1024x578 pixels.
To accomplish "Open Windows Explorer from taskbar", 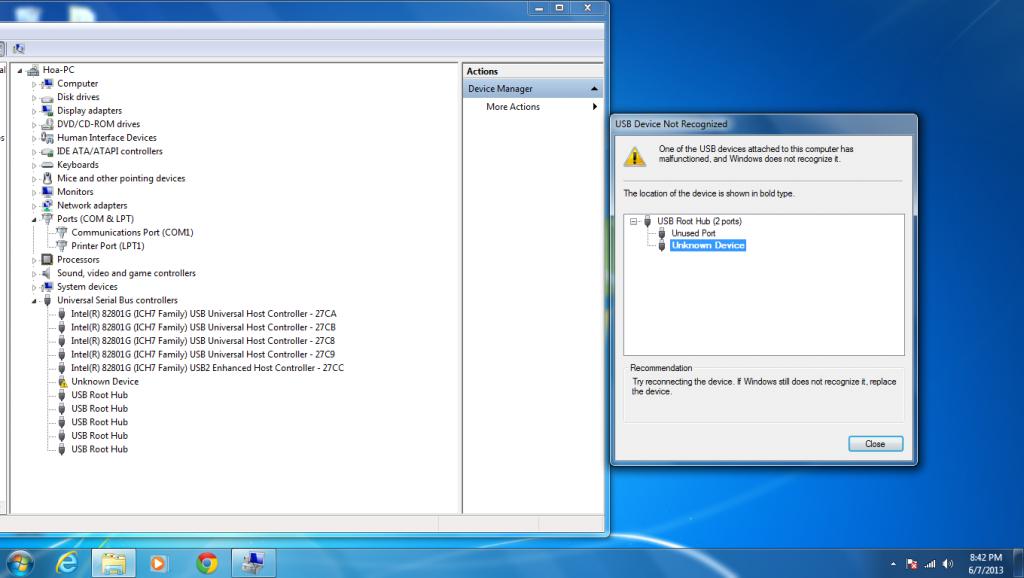I will tap(114, 563).
